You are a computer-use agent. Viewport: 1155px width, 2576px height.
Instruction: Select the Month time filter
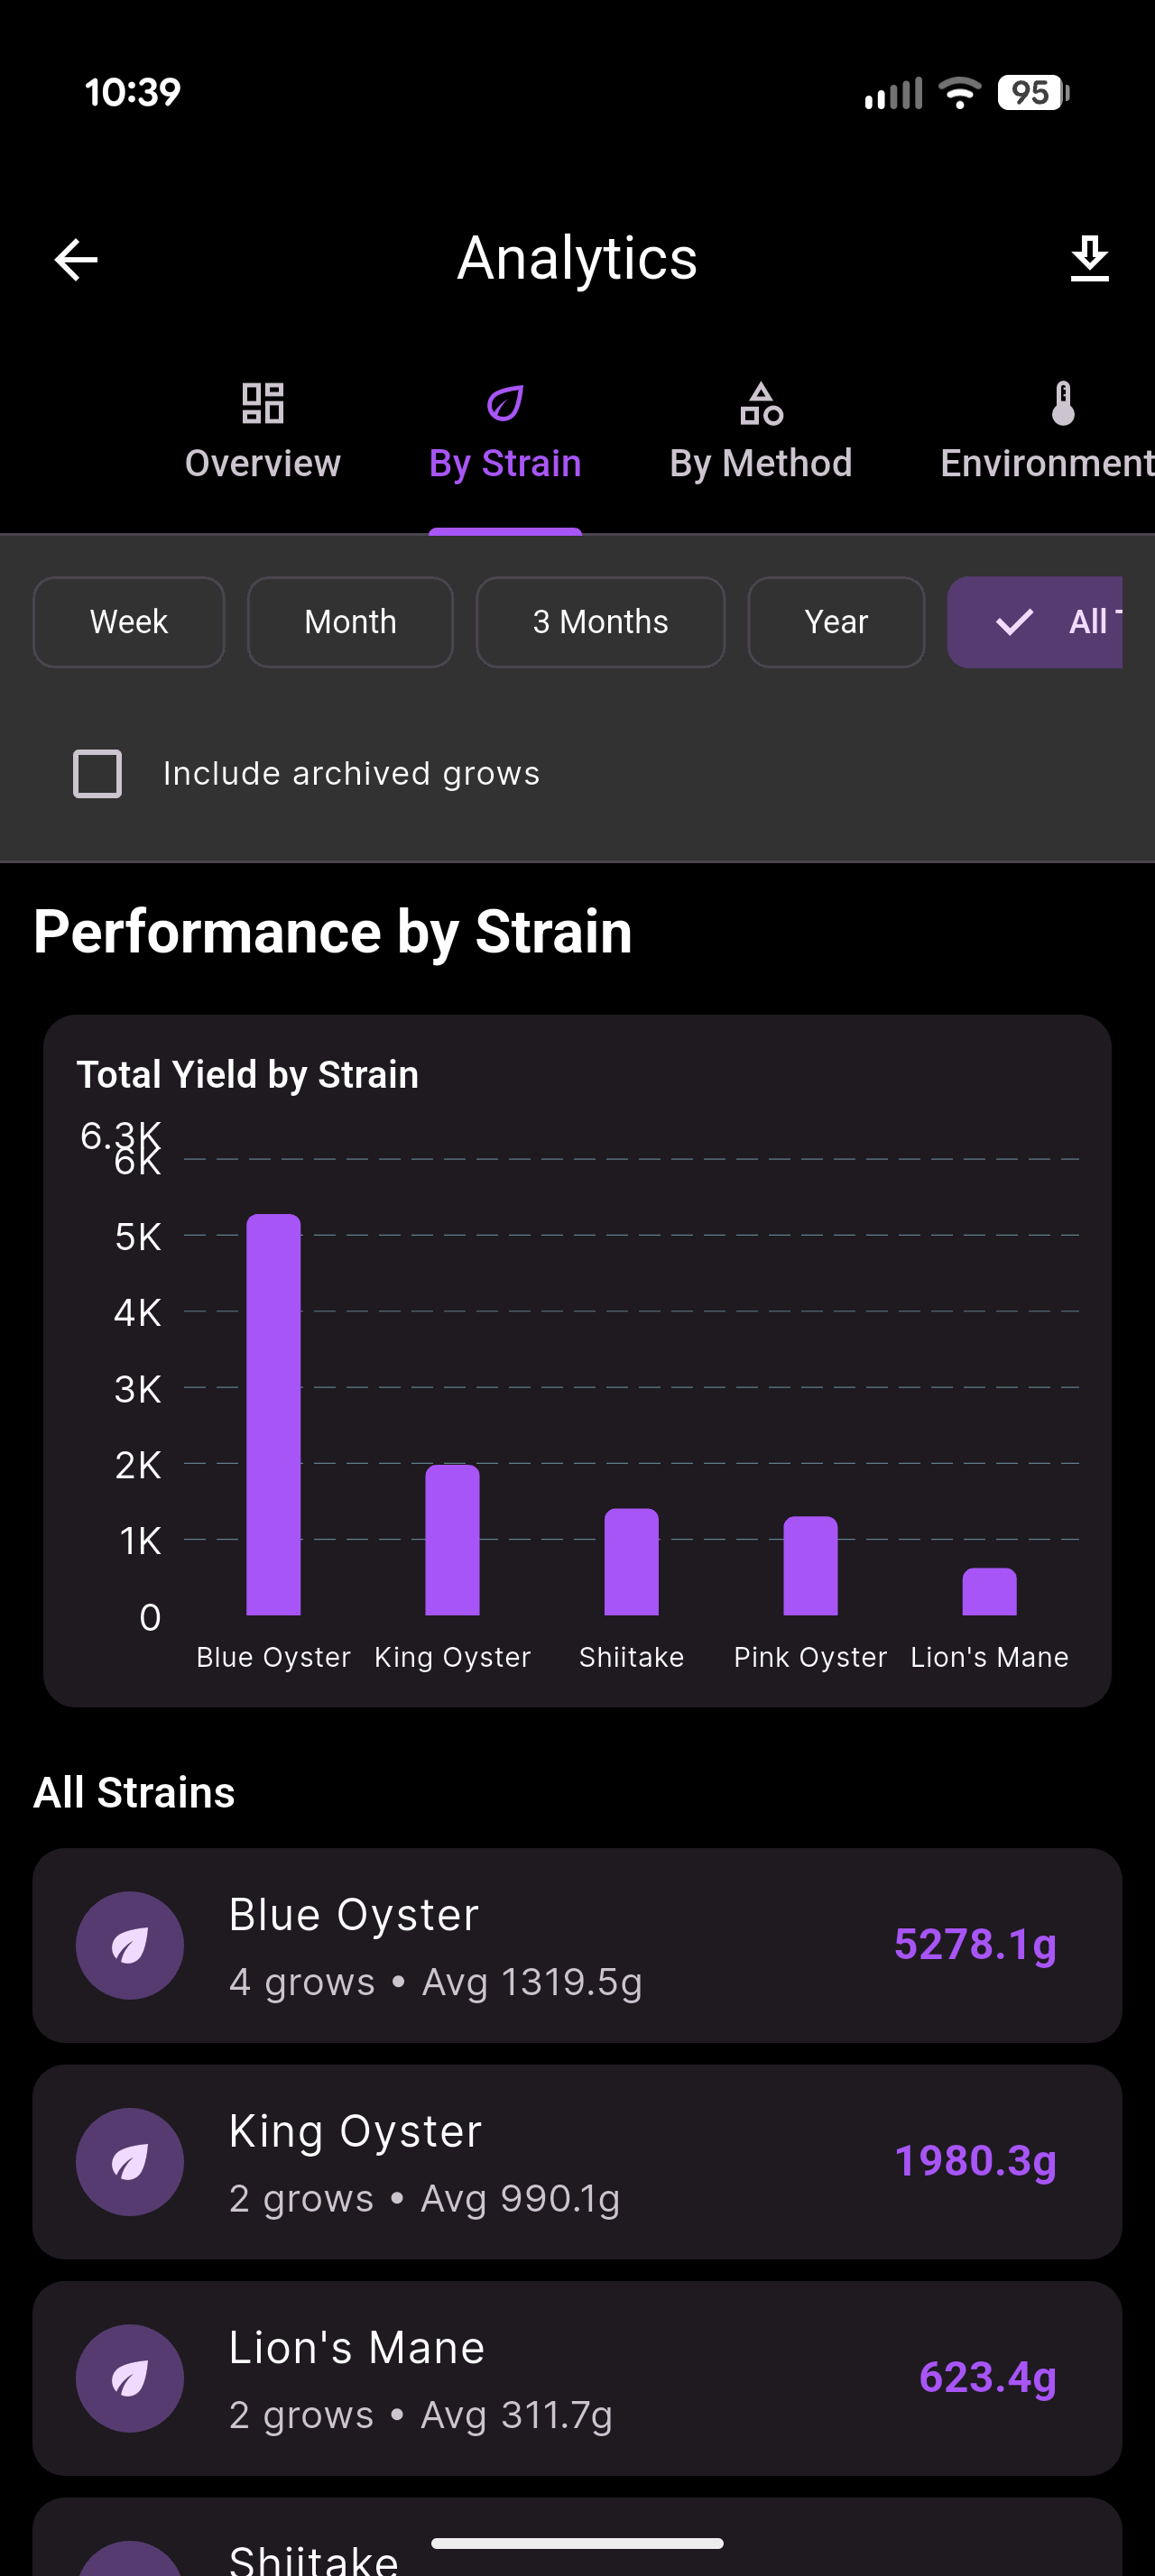tap(350, 622)
